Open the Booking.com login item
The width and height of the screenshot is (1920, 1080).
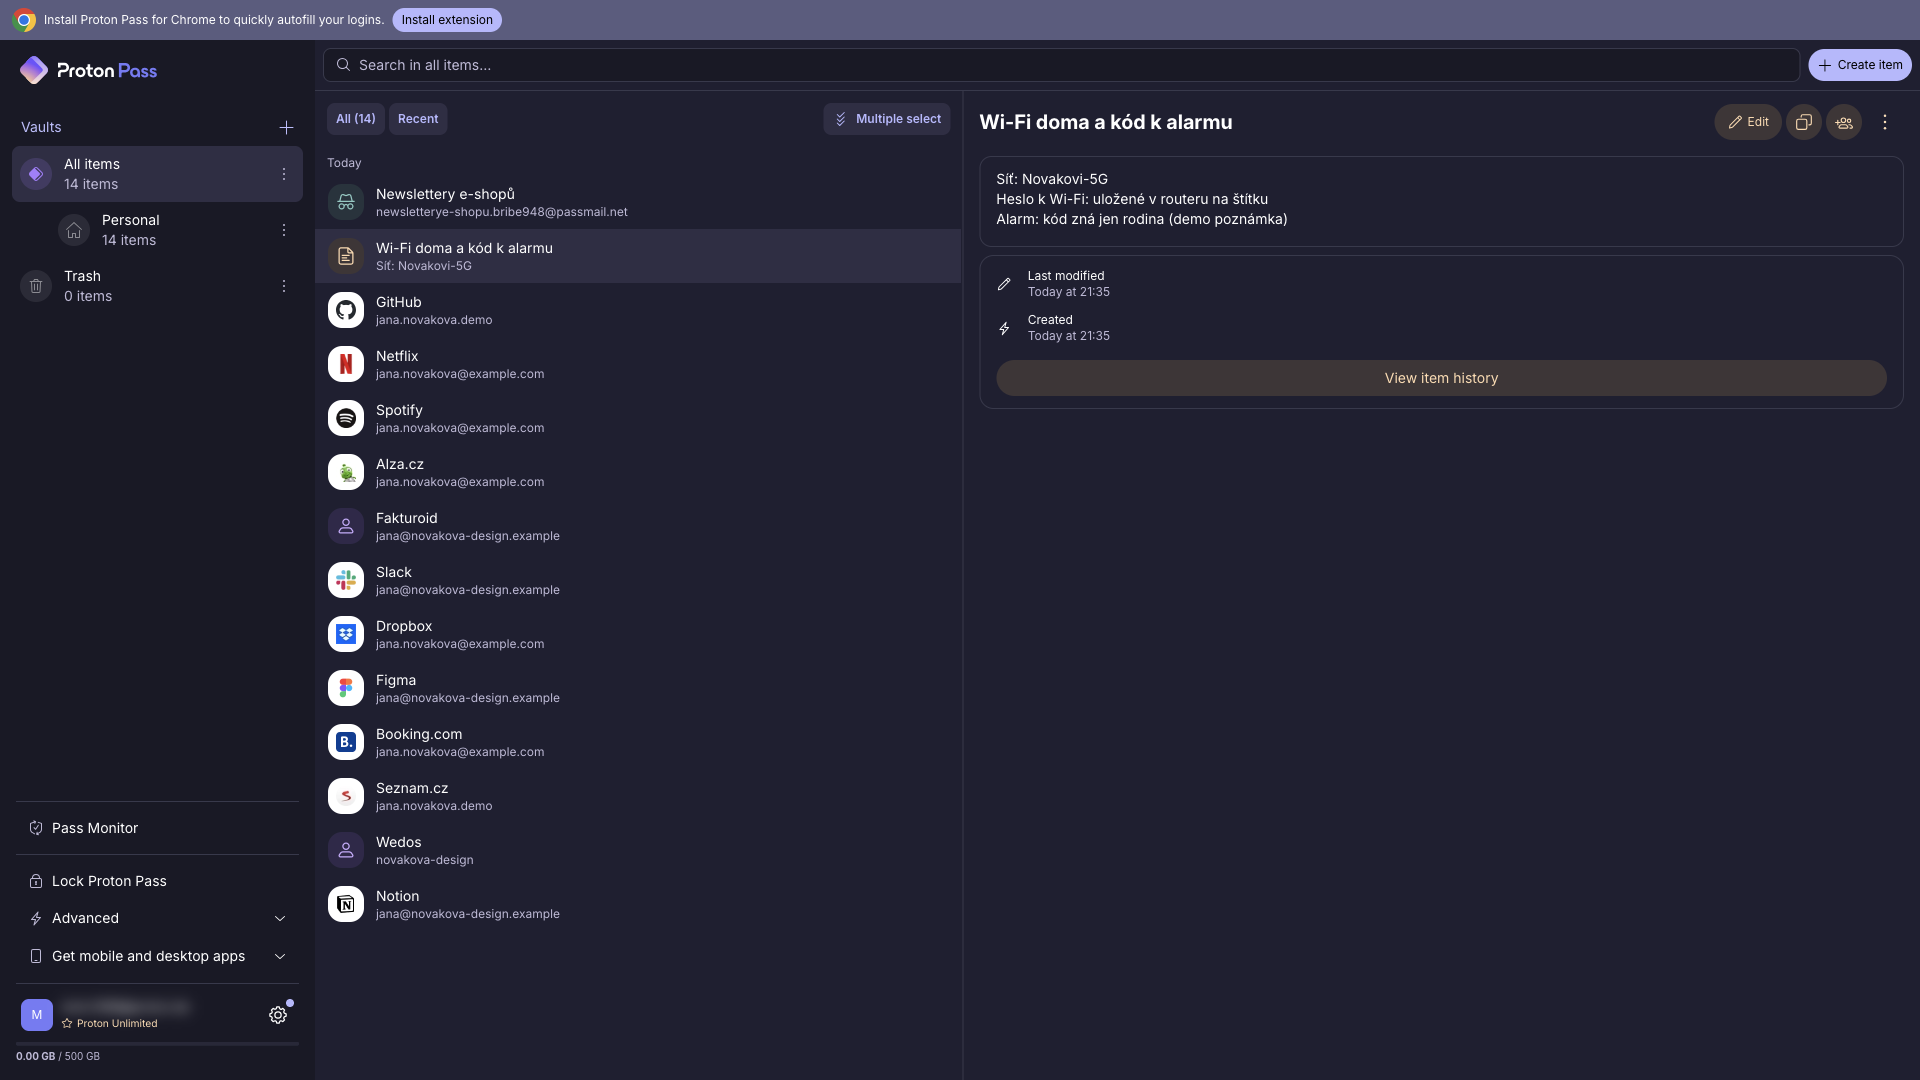tap(638, 742)
